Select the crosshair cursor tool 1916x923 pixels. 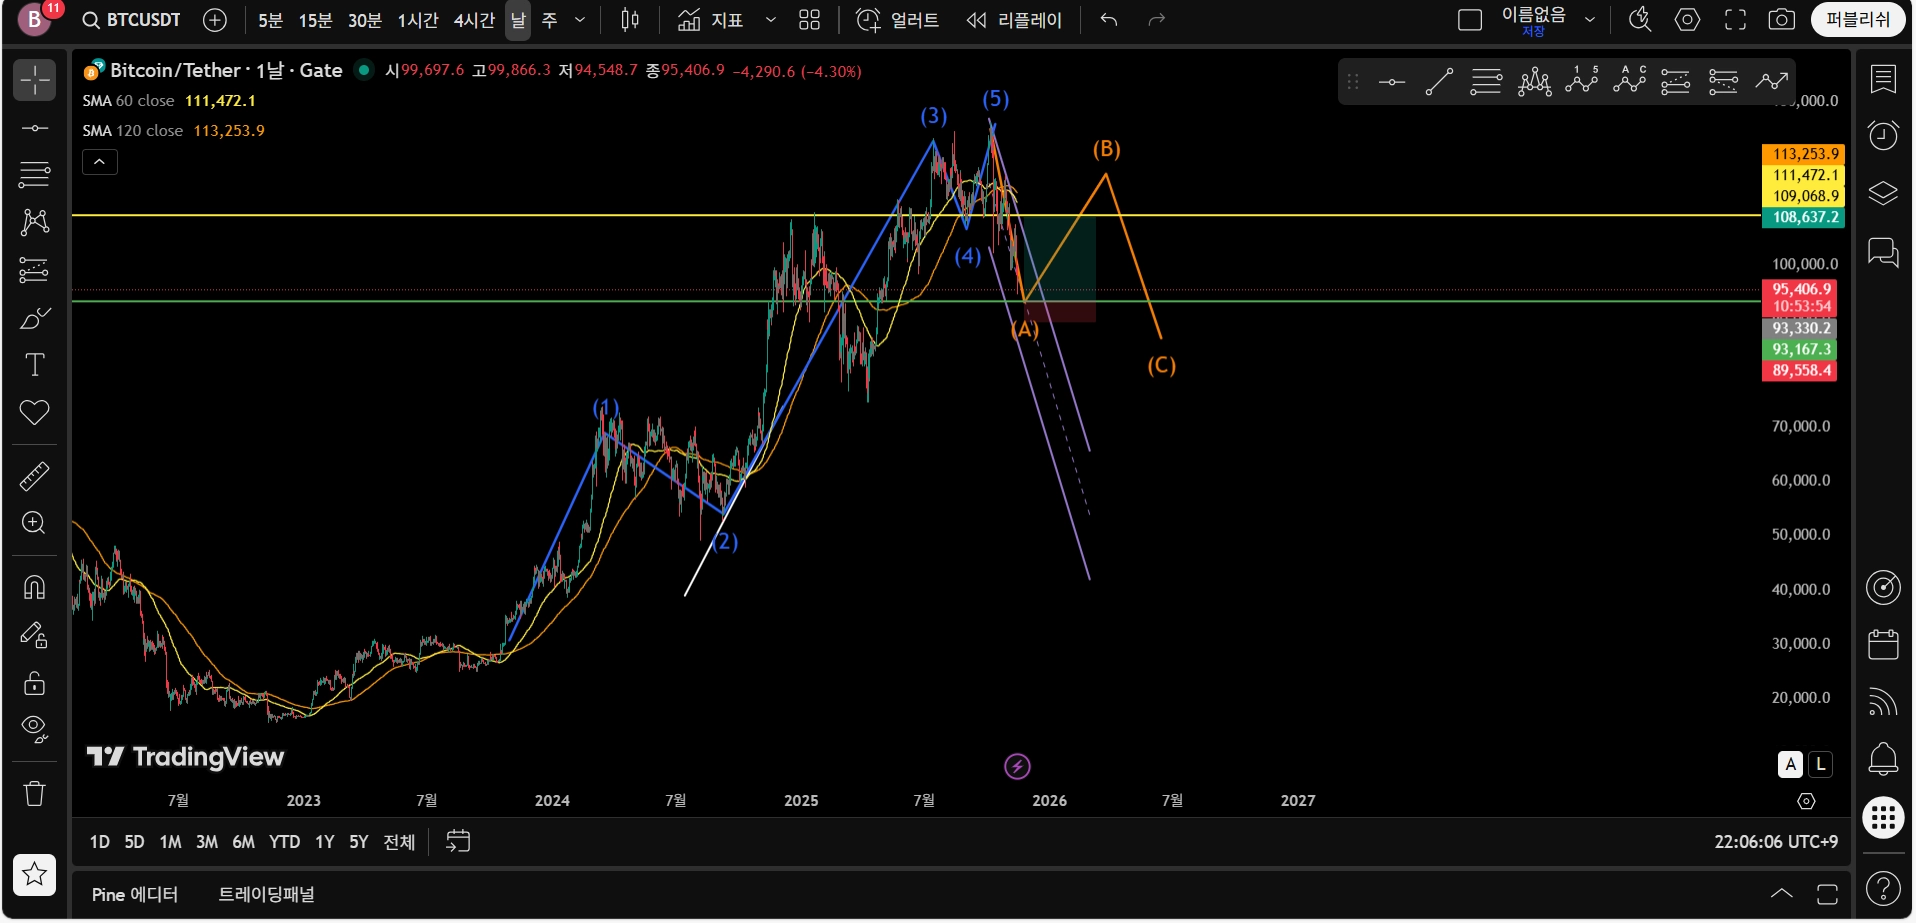click(34, 80)
